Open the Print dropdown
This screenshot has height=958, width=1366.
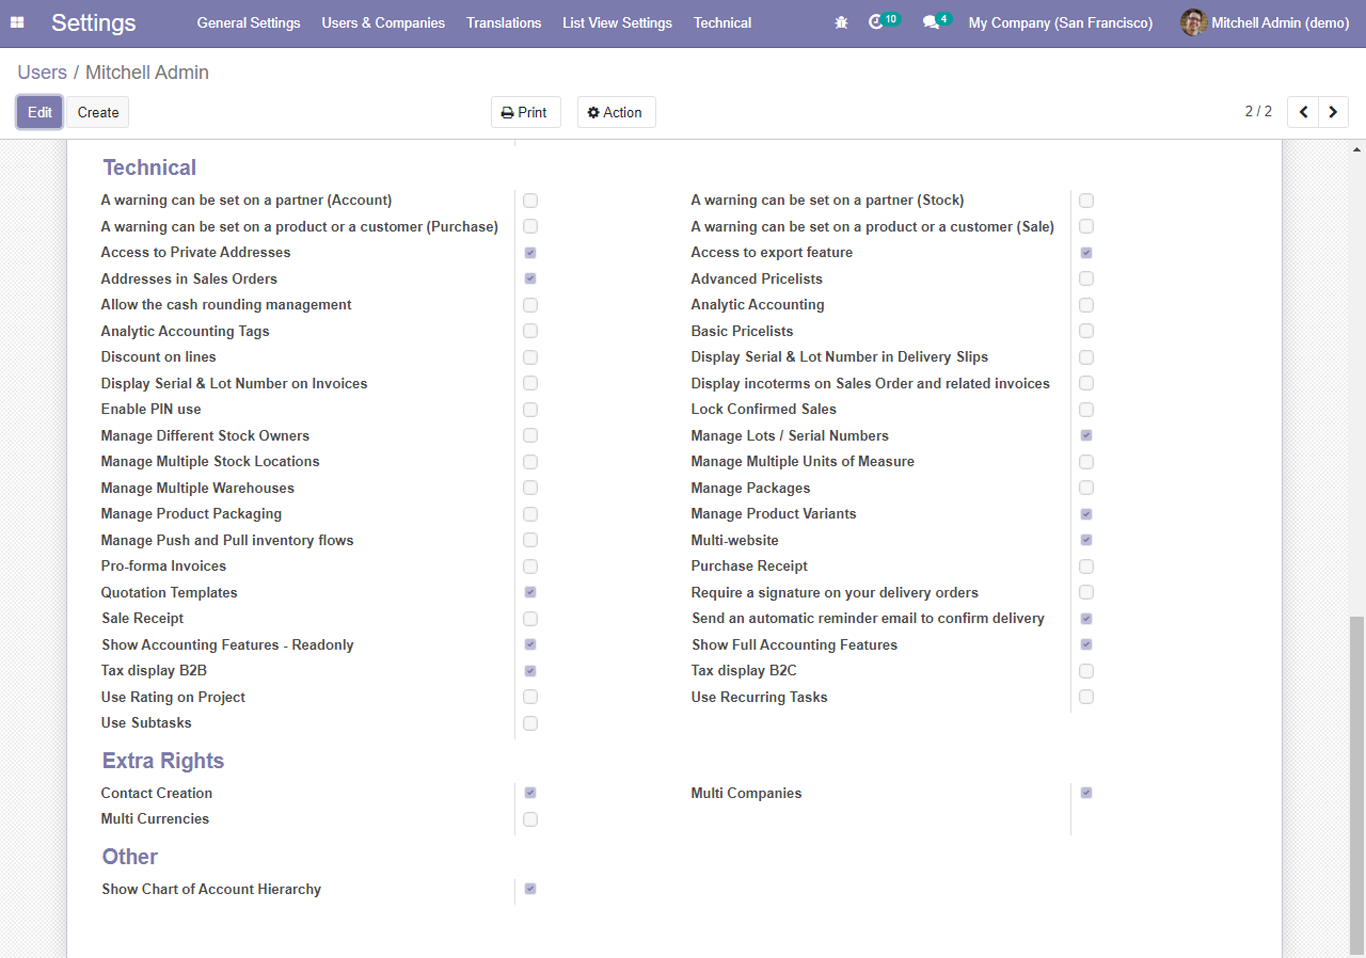[525, 112]
